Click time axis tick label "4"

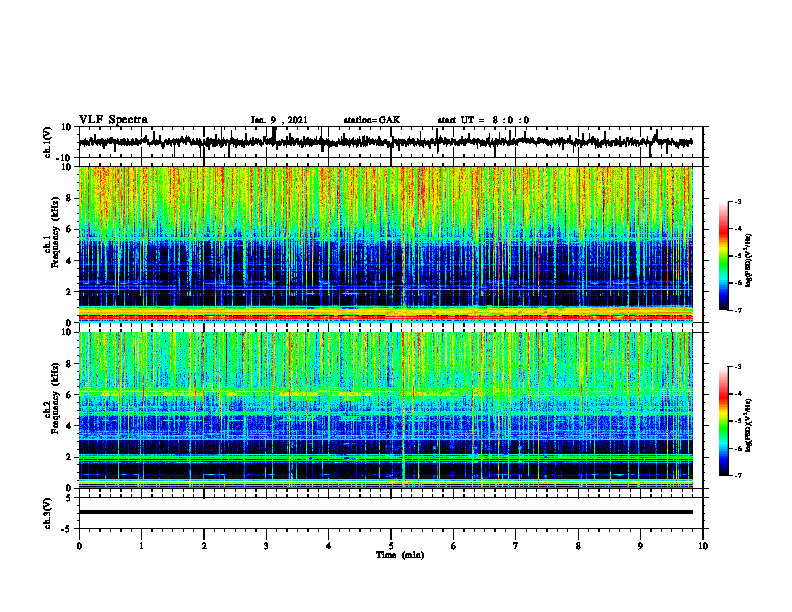click(x=329, y=546)
